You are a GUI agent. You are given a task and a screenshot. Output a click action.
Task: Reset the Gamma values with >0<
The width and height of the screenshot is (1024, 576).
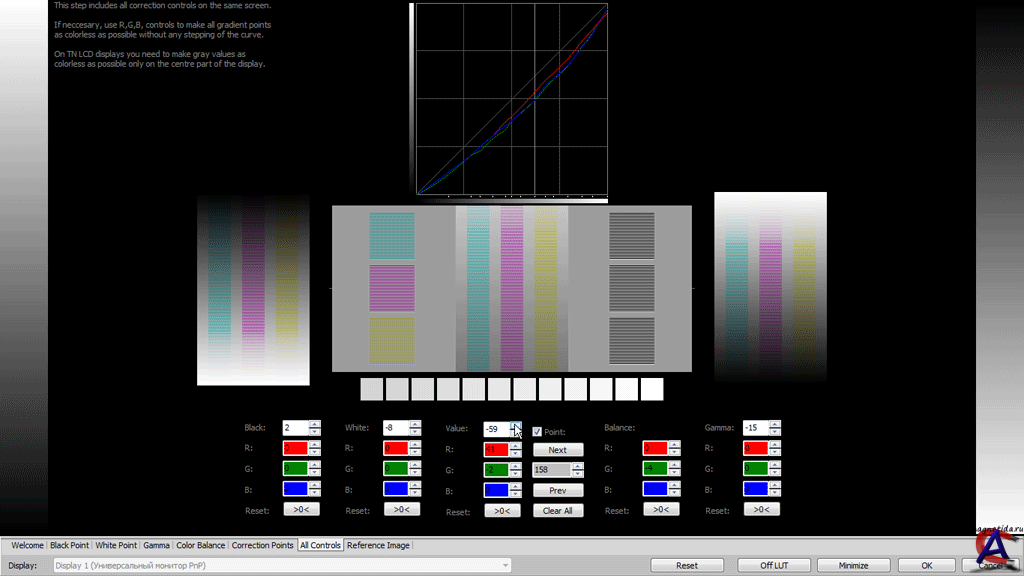pos(760,510)
